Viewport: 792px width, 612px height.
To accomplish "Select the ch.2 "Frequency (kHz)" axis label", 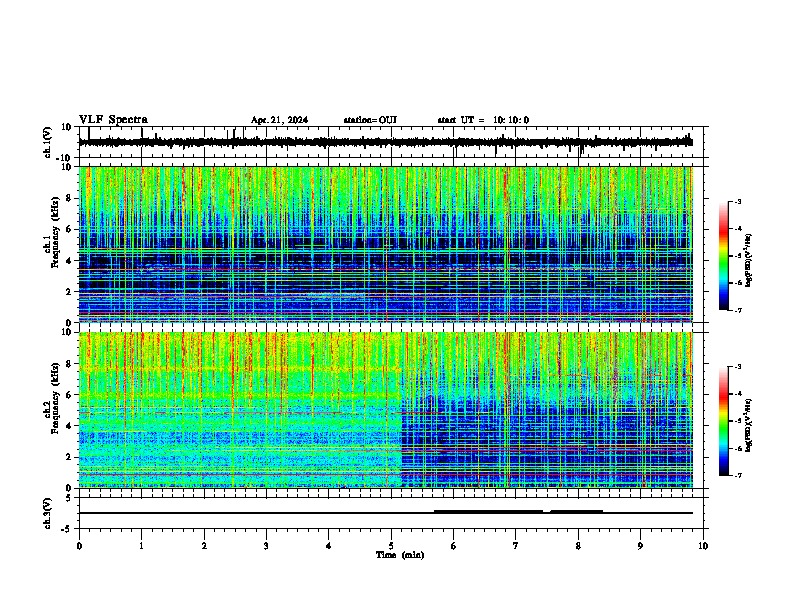I will (55, 397).
